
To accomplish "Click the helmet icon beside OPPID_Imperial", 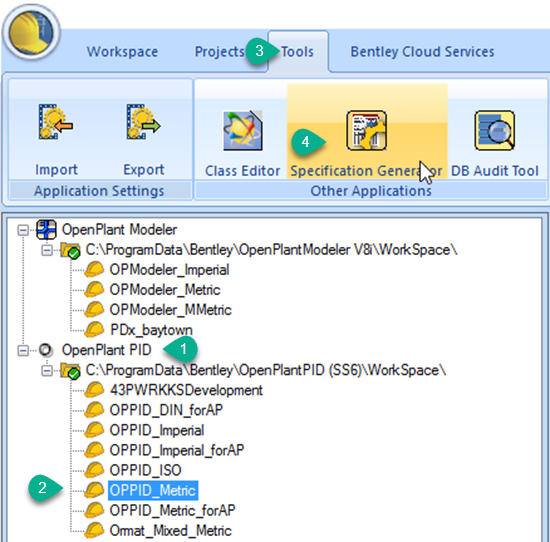I will tap(94, 430).
